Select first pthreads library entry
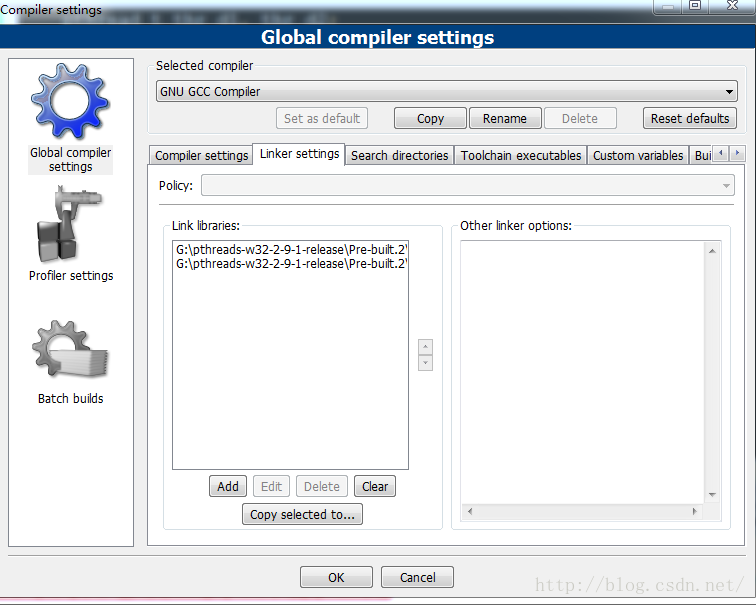This screenshot has width=756, height=605. pyautogui.click(x=290, y=250)
